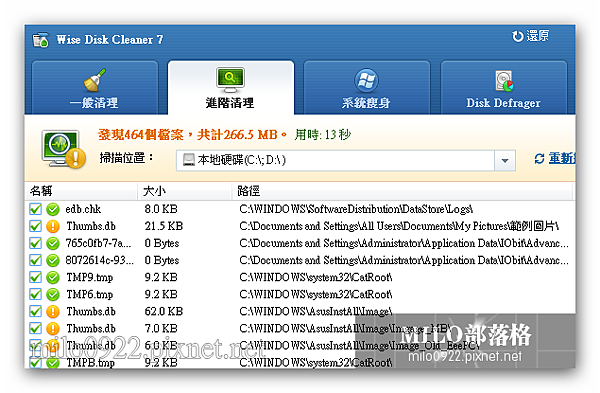Image resolution: width=600 pixels, height=393 pixels.
Task: Click the Wise Disk Cleaner app icon
Action: [41, 40]
